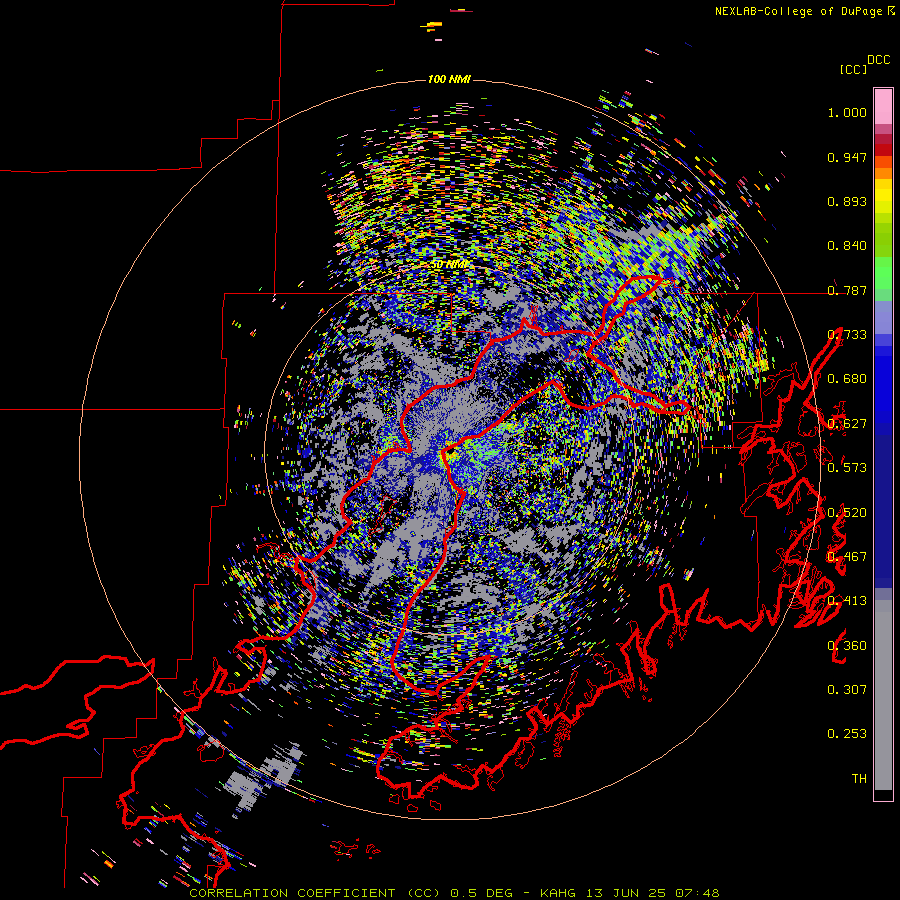
Task: Click the 0.680 legend value
Action: (x=847, y=379)
